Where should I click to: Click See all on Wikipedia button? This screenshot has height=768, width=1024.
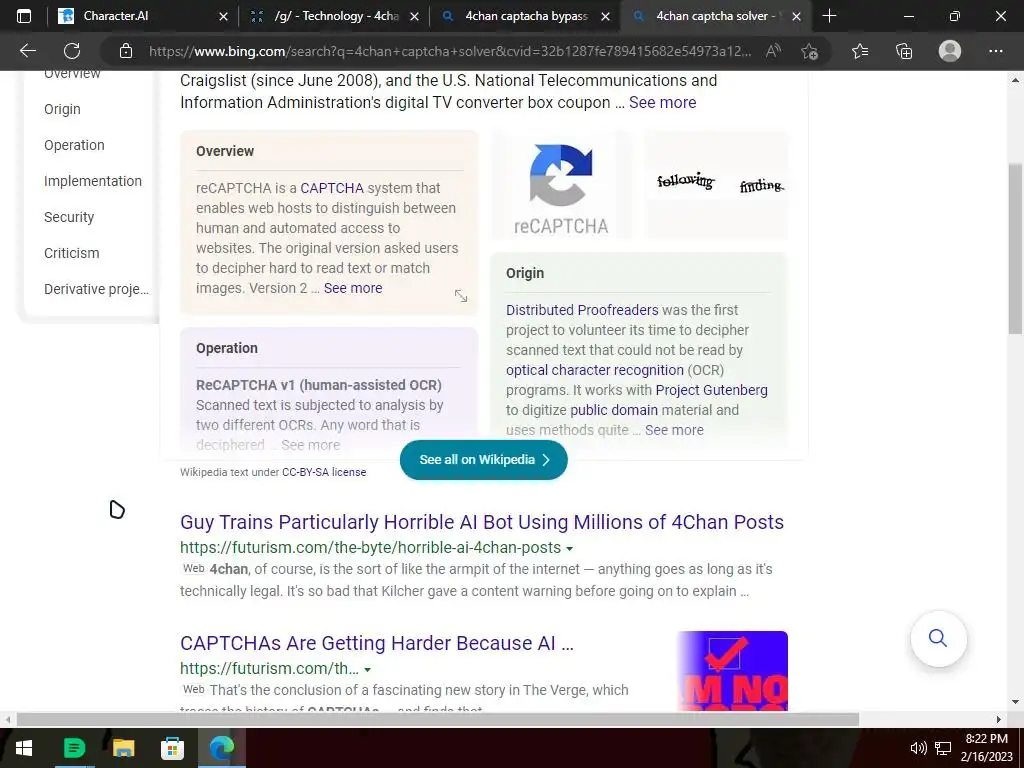pos(483,460)
